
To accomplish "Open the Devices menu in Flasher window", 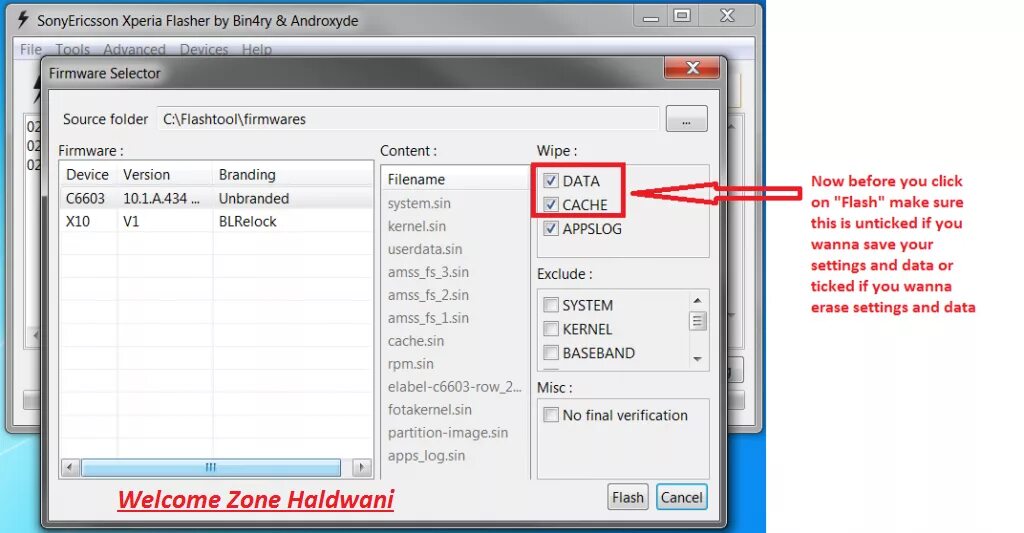I will tap(204, 50).
